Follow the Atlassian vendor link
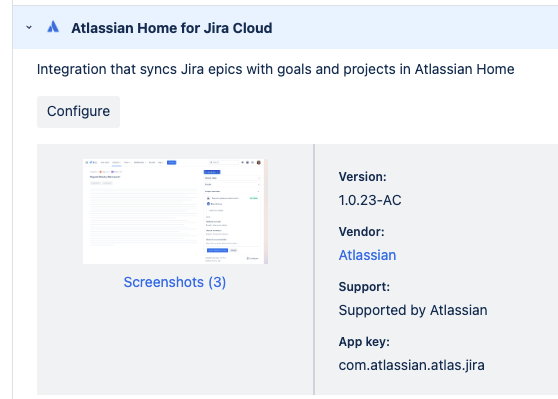 click(x=367, y=255)
